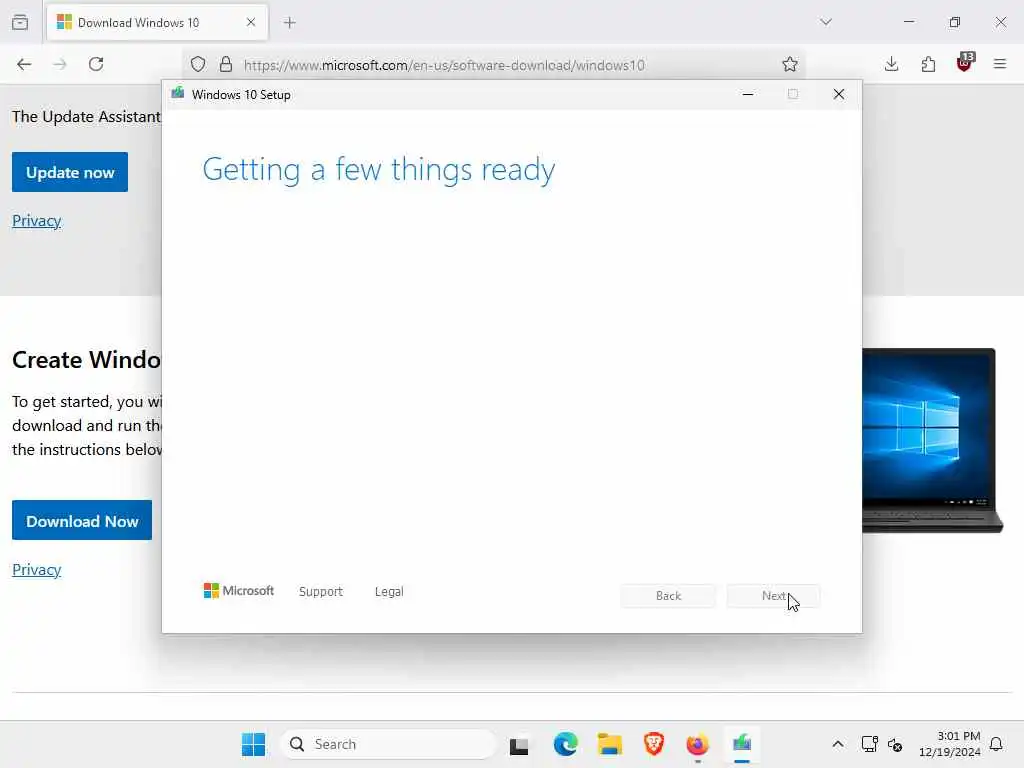
Task: Click the padlock site security icon
Action: 225,64
